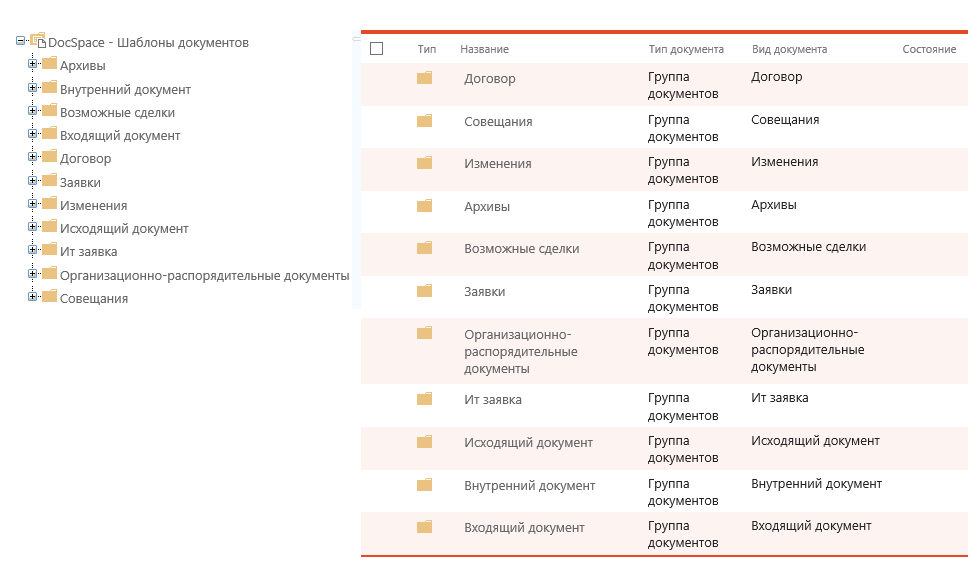Click folder icon in Входящий документ table row
The width and height of the screenshot is (968, 563).
tap(424, 527)
